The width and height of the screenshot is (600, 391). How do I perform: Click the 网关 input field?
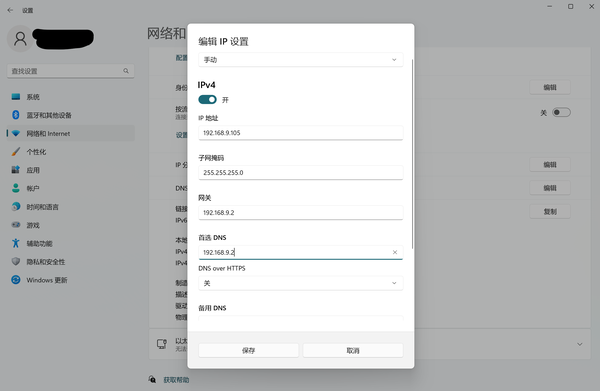pos(301,212)
